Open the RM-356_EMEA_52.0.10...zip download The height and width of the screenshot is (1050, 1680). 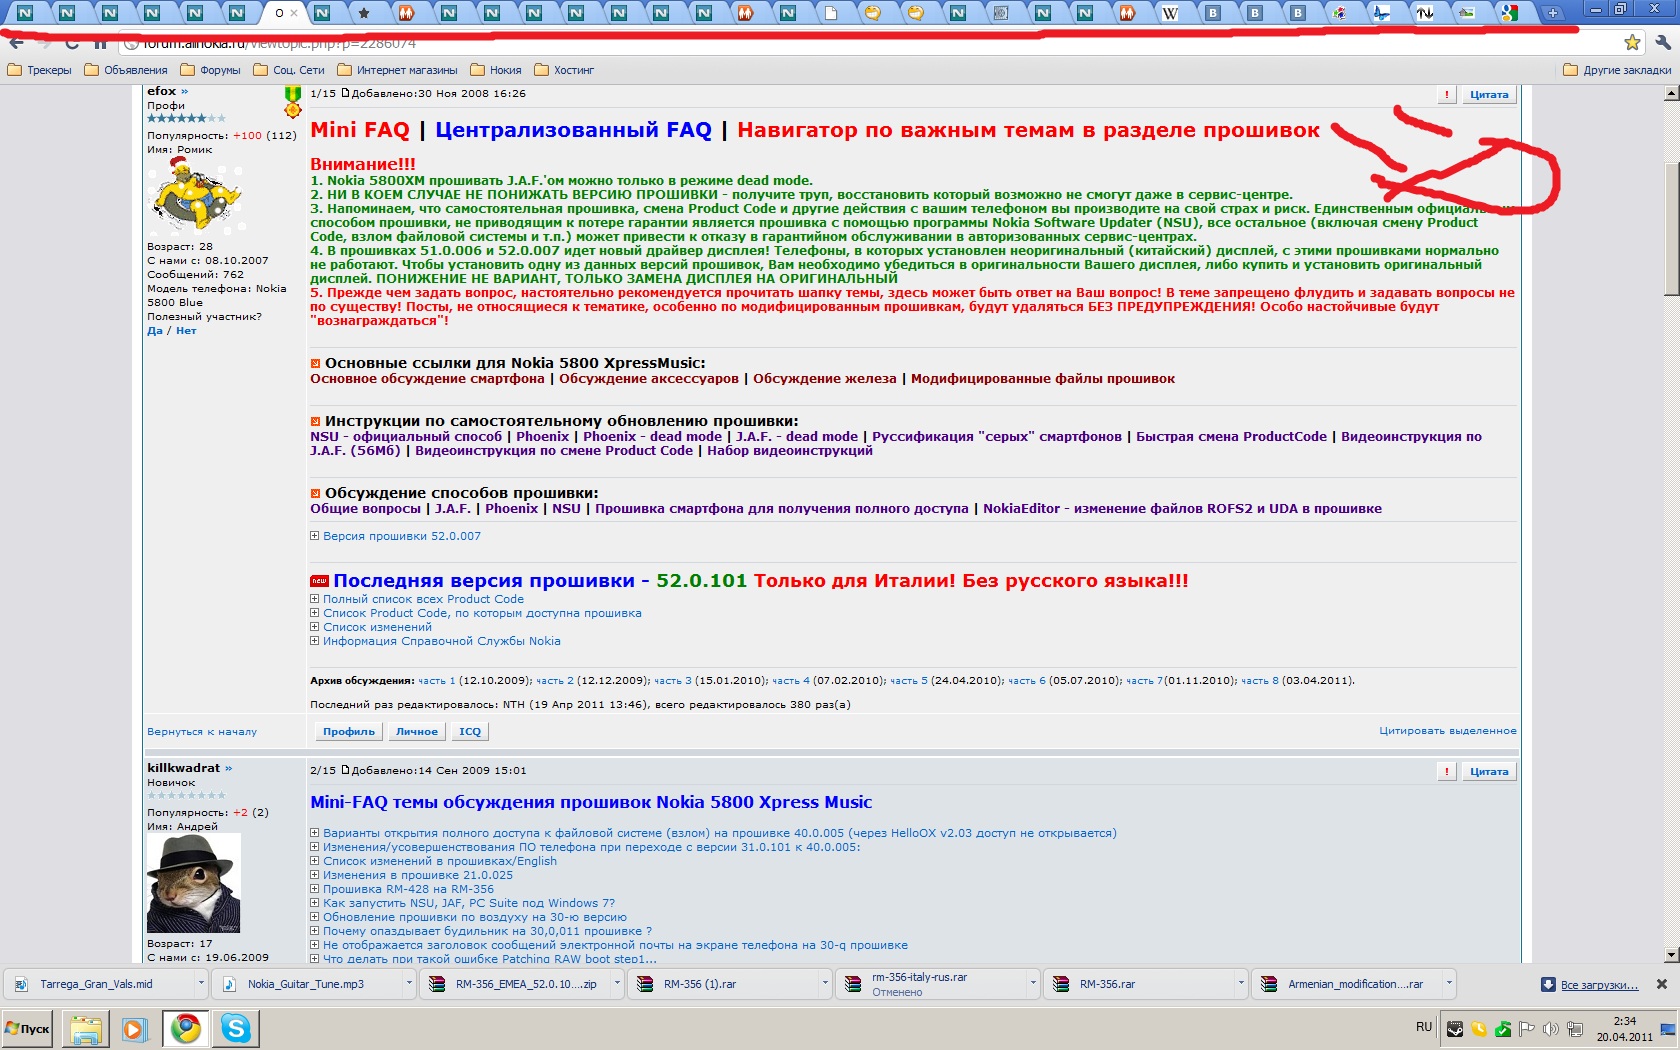point(515,984)
